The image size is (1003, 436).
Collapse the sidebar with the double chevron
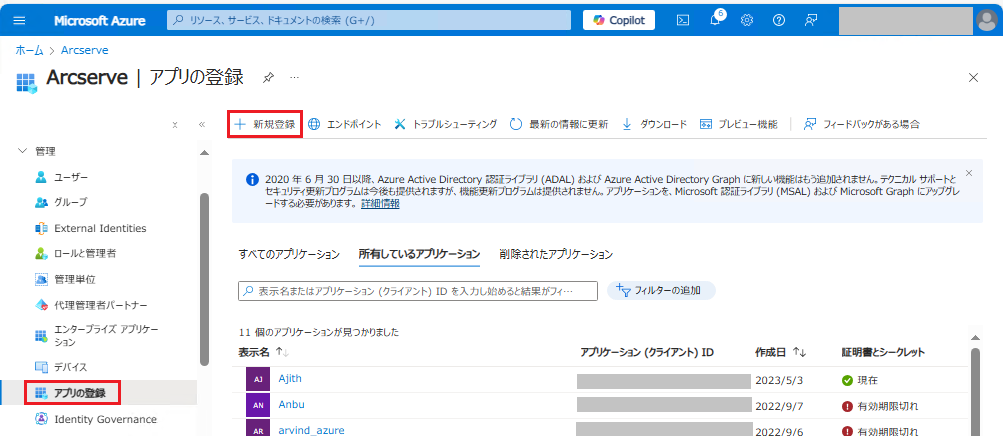pos(201,125)
